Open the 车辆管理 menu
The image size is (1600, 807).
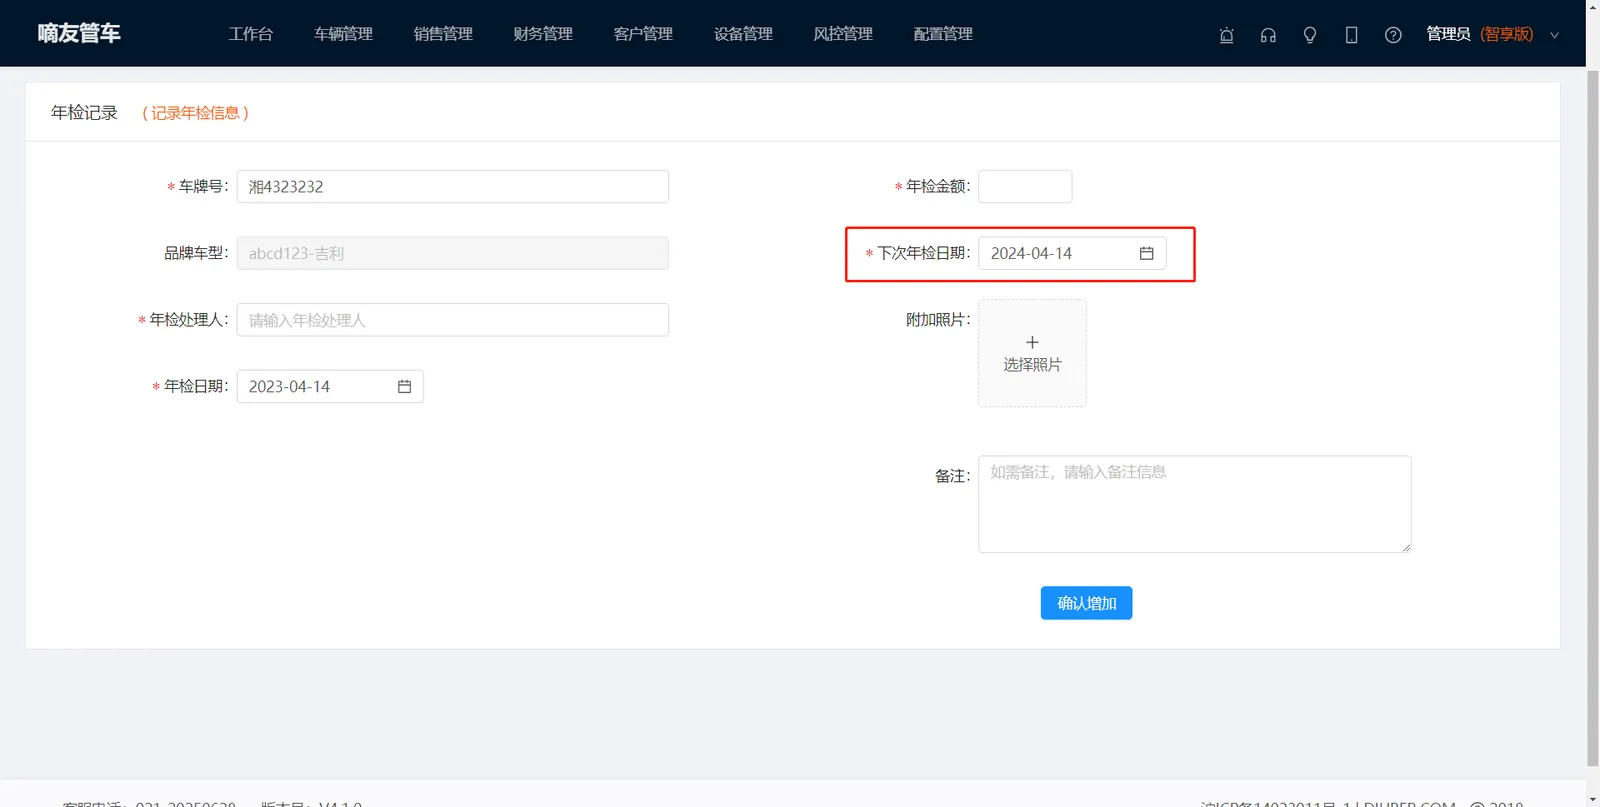tap(344, 34)
